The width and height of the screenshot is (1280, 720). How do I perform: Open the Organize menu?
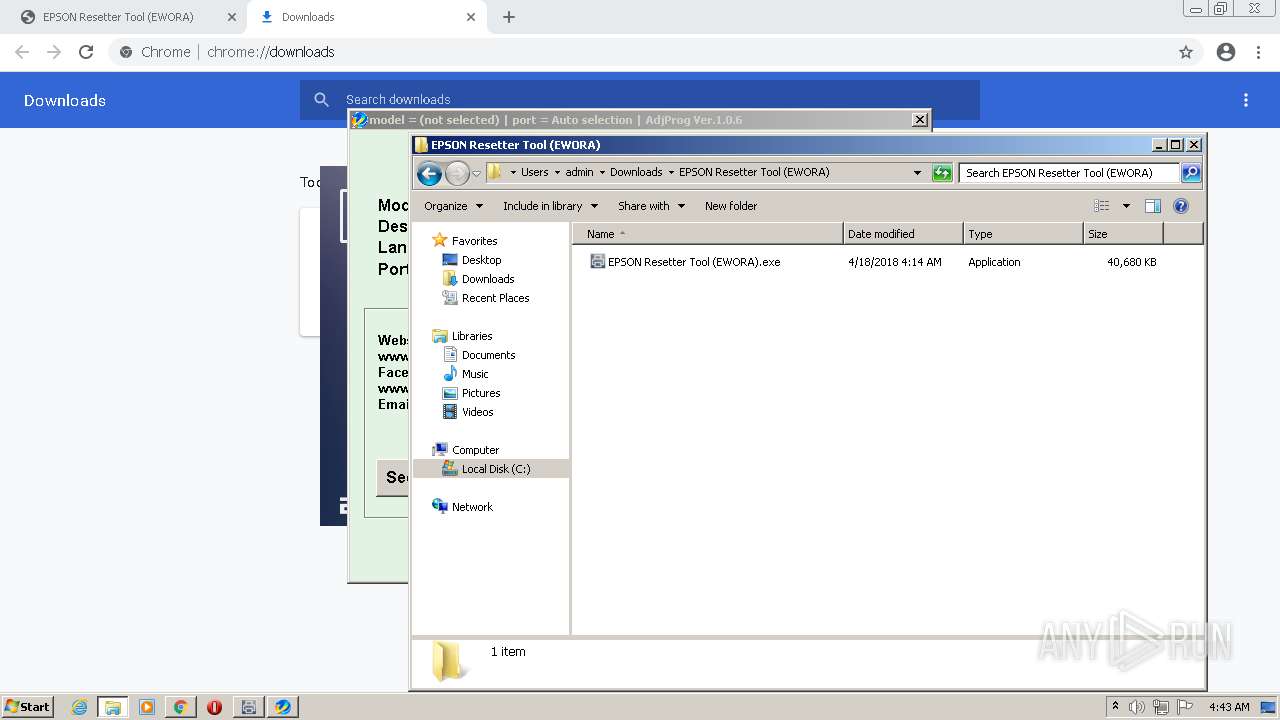pos(454,206)
